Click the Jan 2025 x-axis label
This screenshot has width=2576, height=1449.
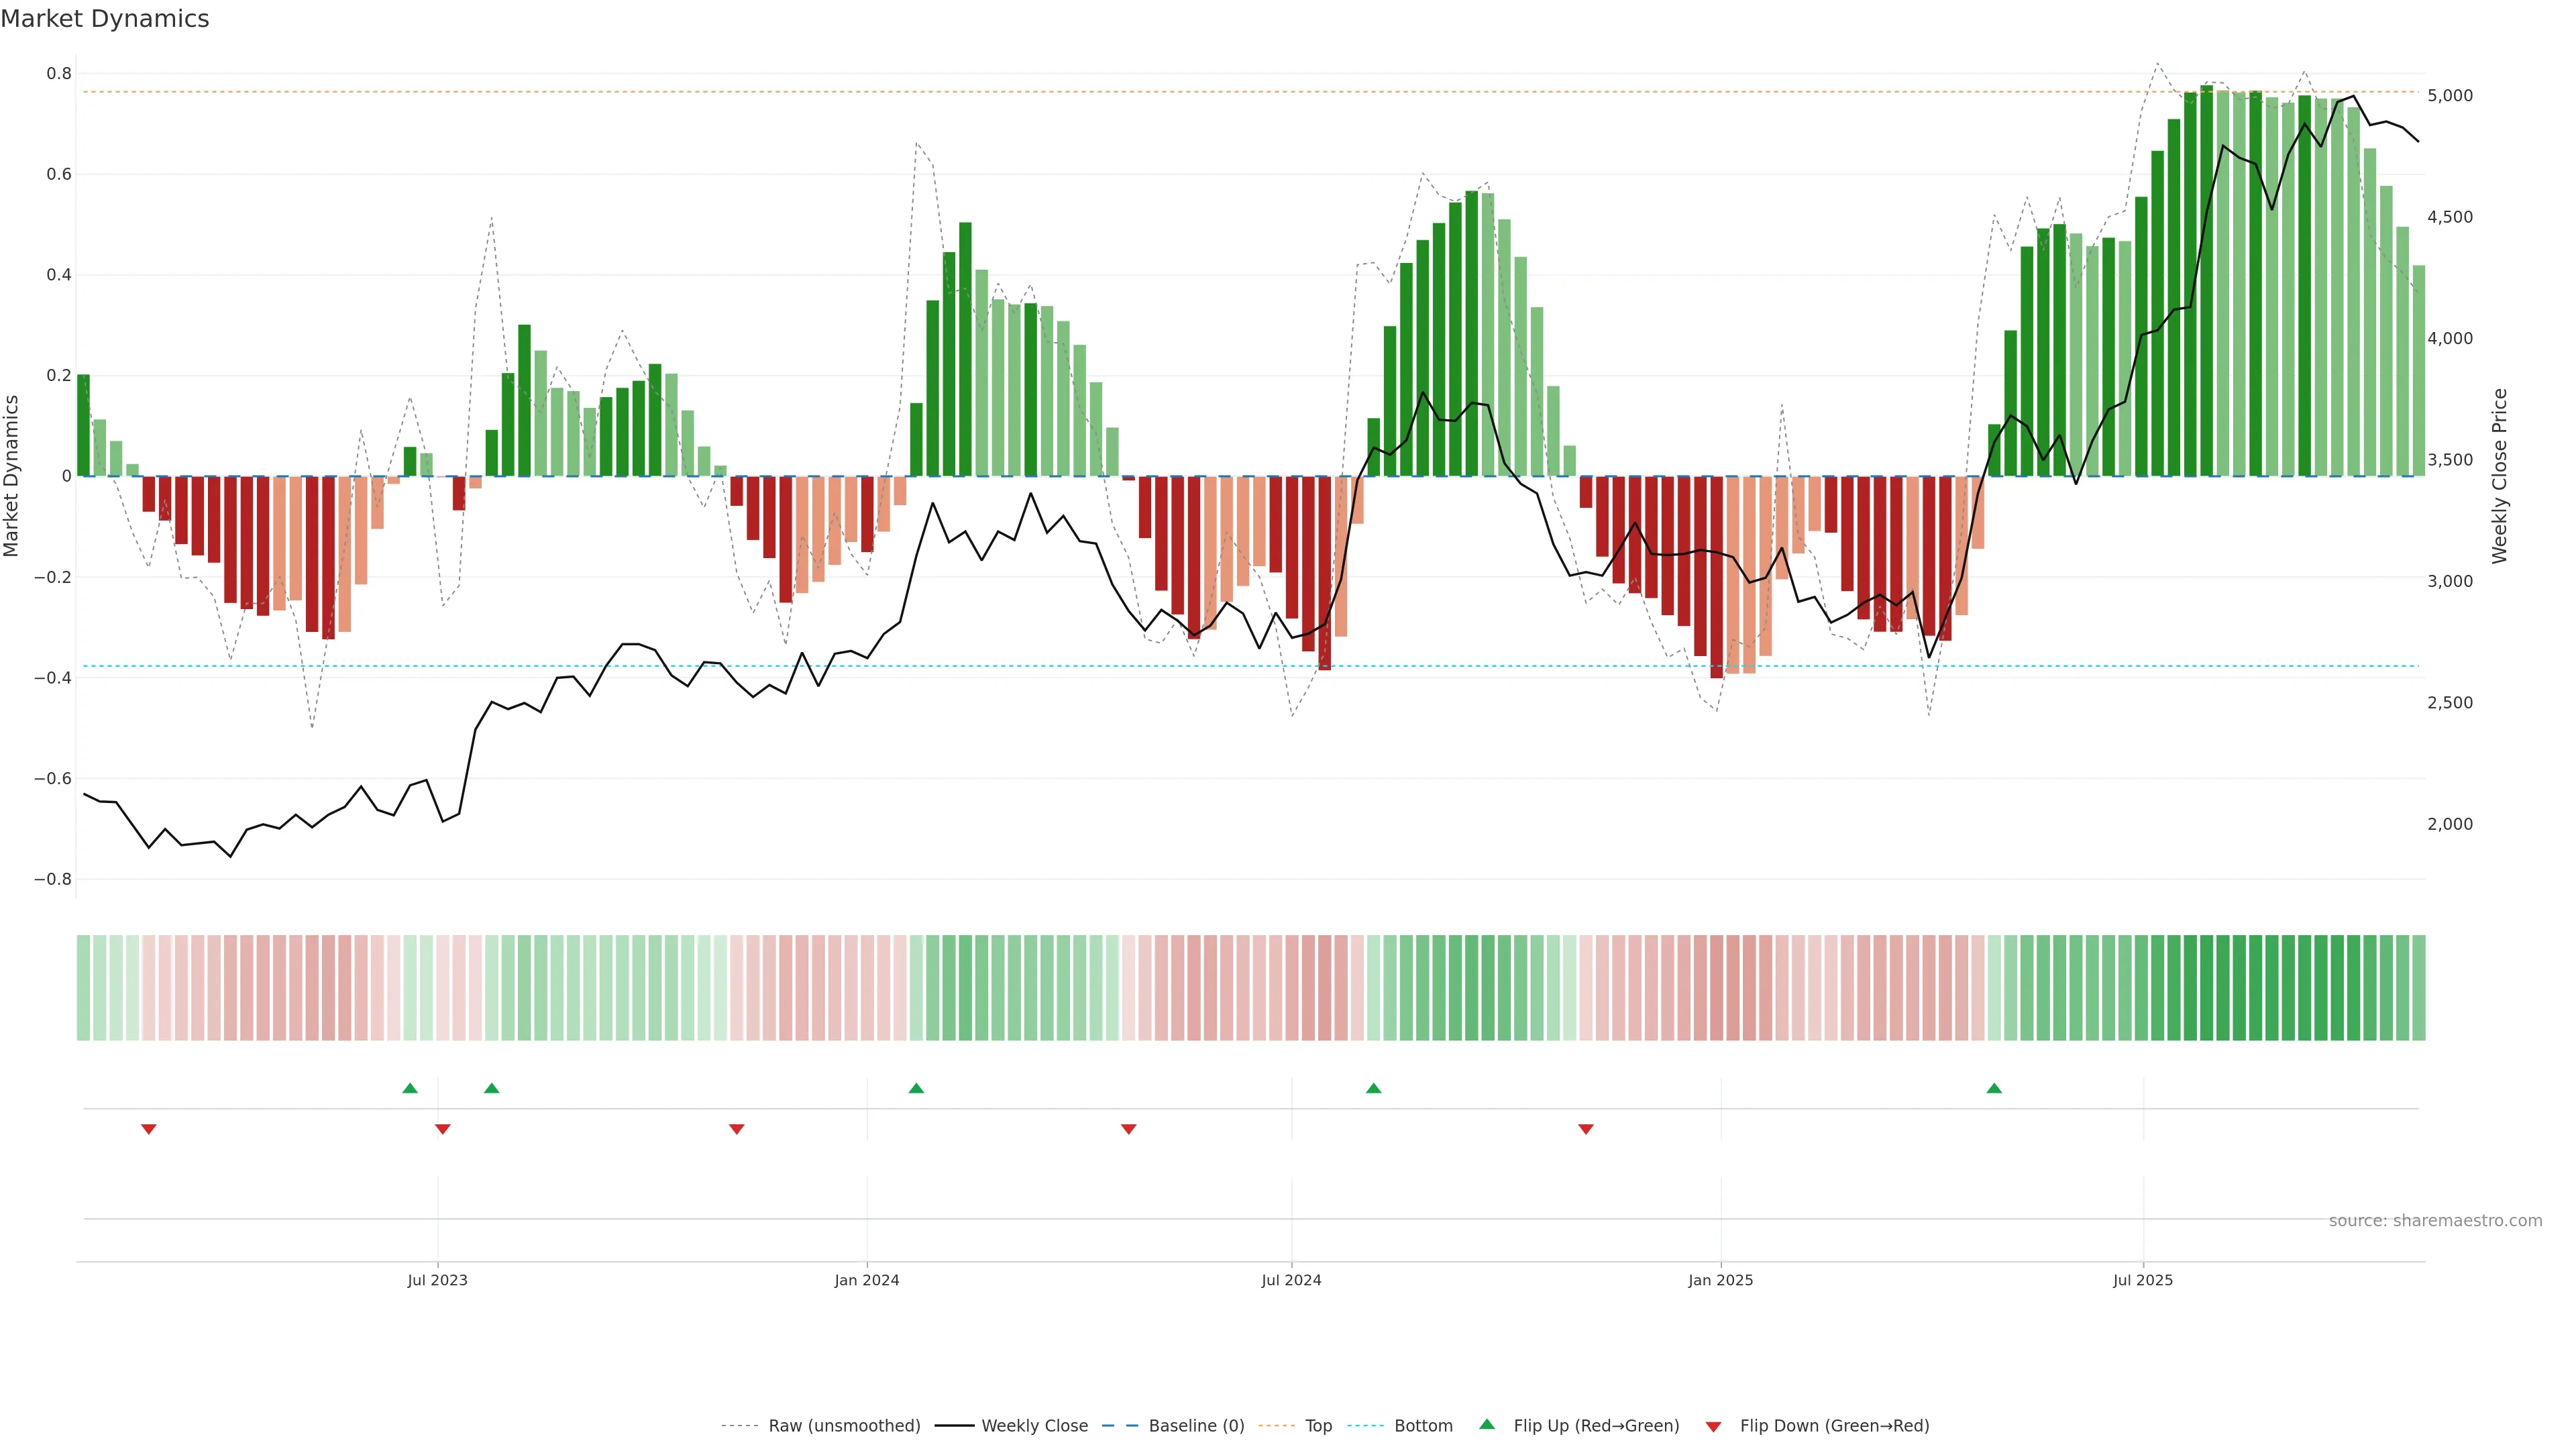click(x=1720, y=1280)
